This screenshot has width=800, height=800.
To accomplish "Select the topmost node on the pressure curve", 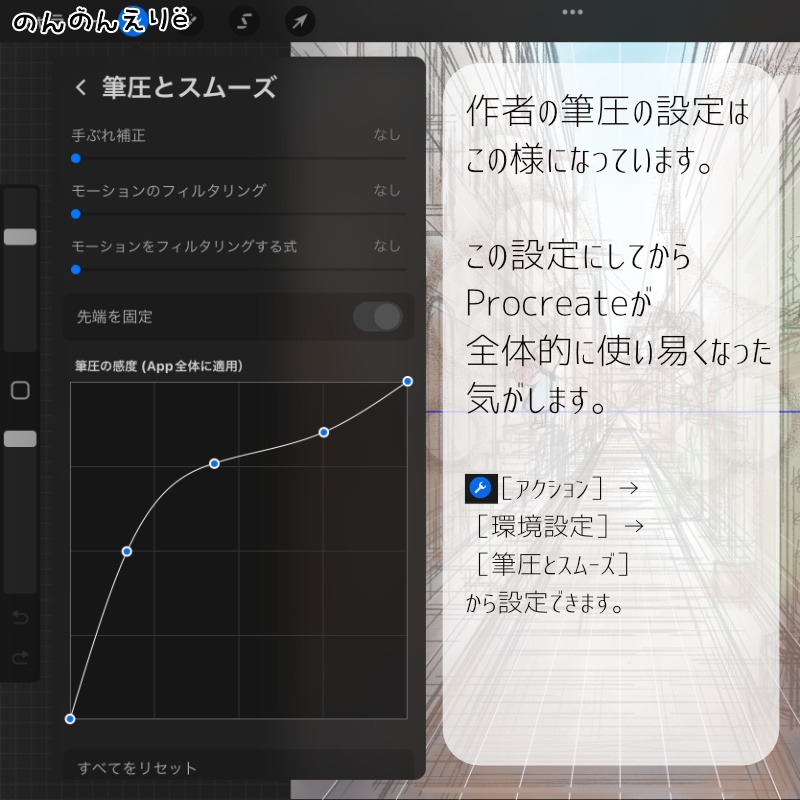I will tap(407, 381).
